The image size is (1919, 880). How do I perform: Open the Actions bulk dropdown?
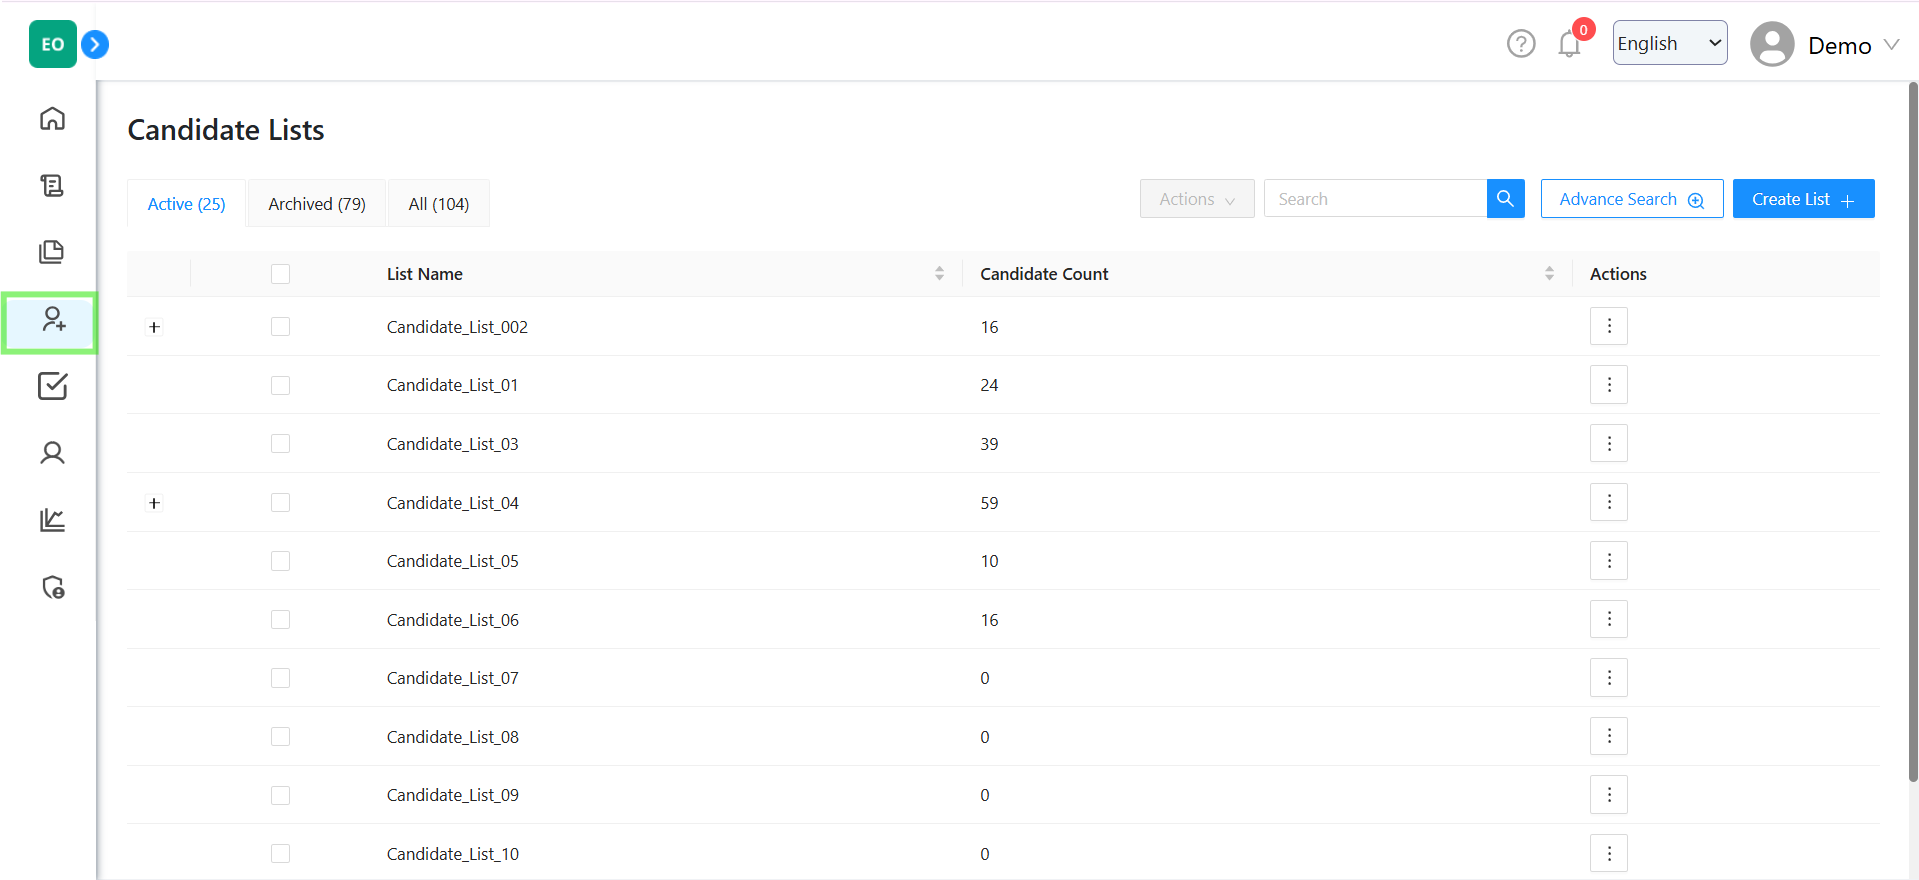tap(1196, 199)
